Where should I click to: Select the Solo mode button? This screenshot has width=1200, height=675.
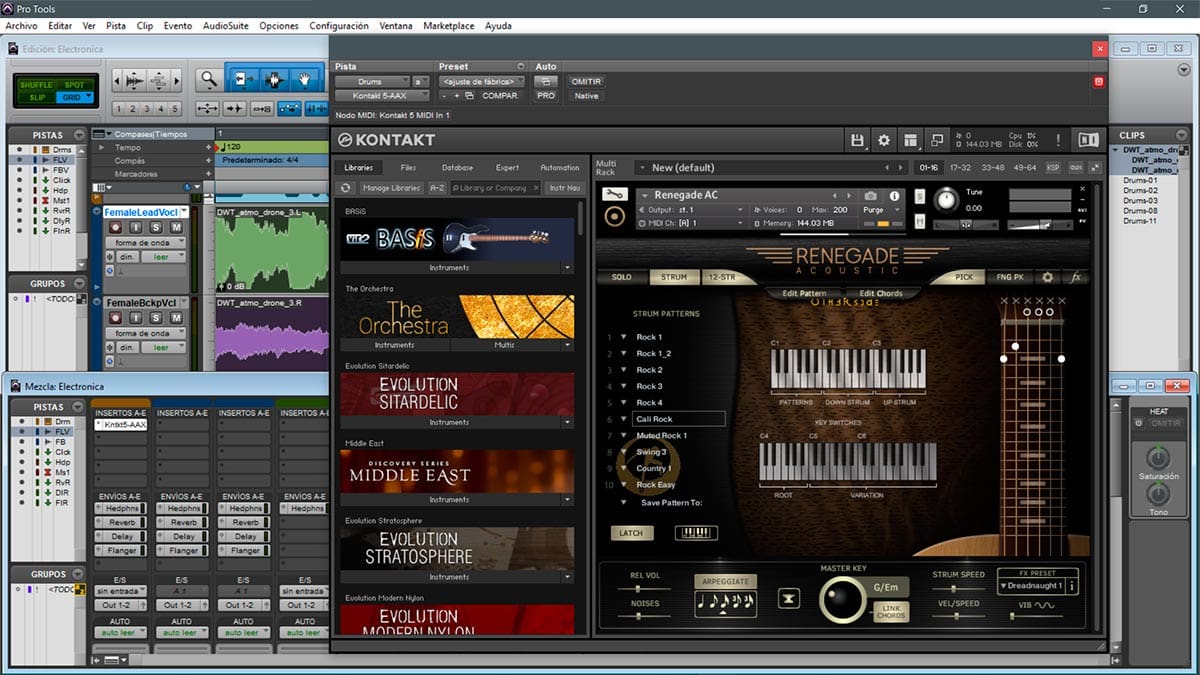coord(621,277)
